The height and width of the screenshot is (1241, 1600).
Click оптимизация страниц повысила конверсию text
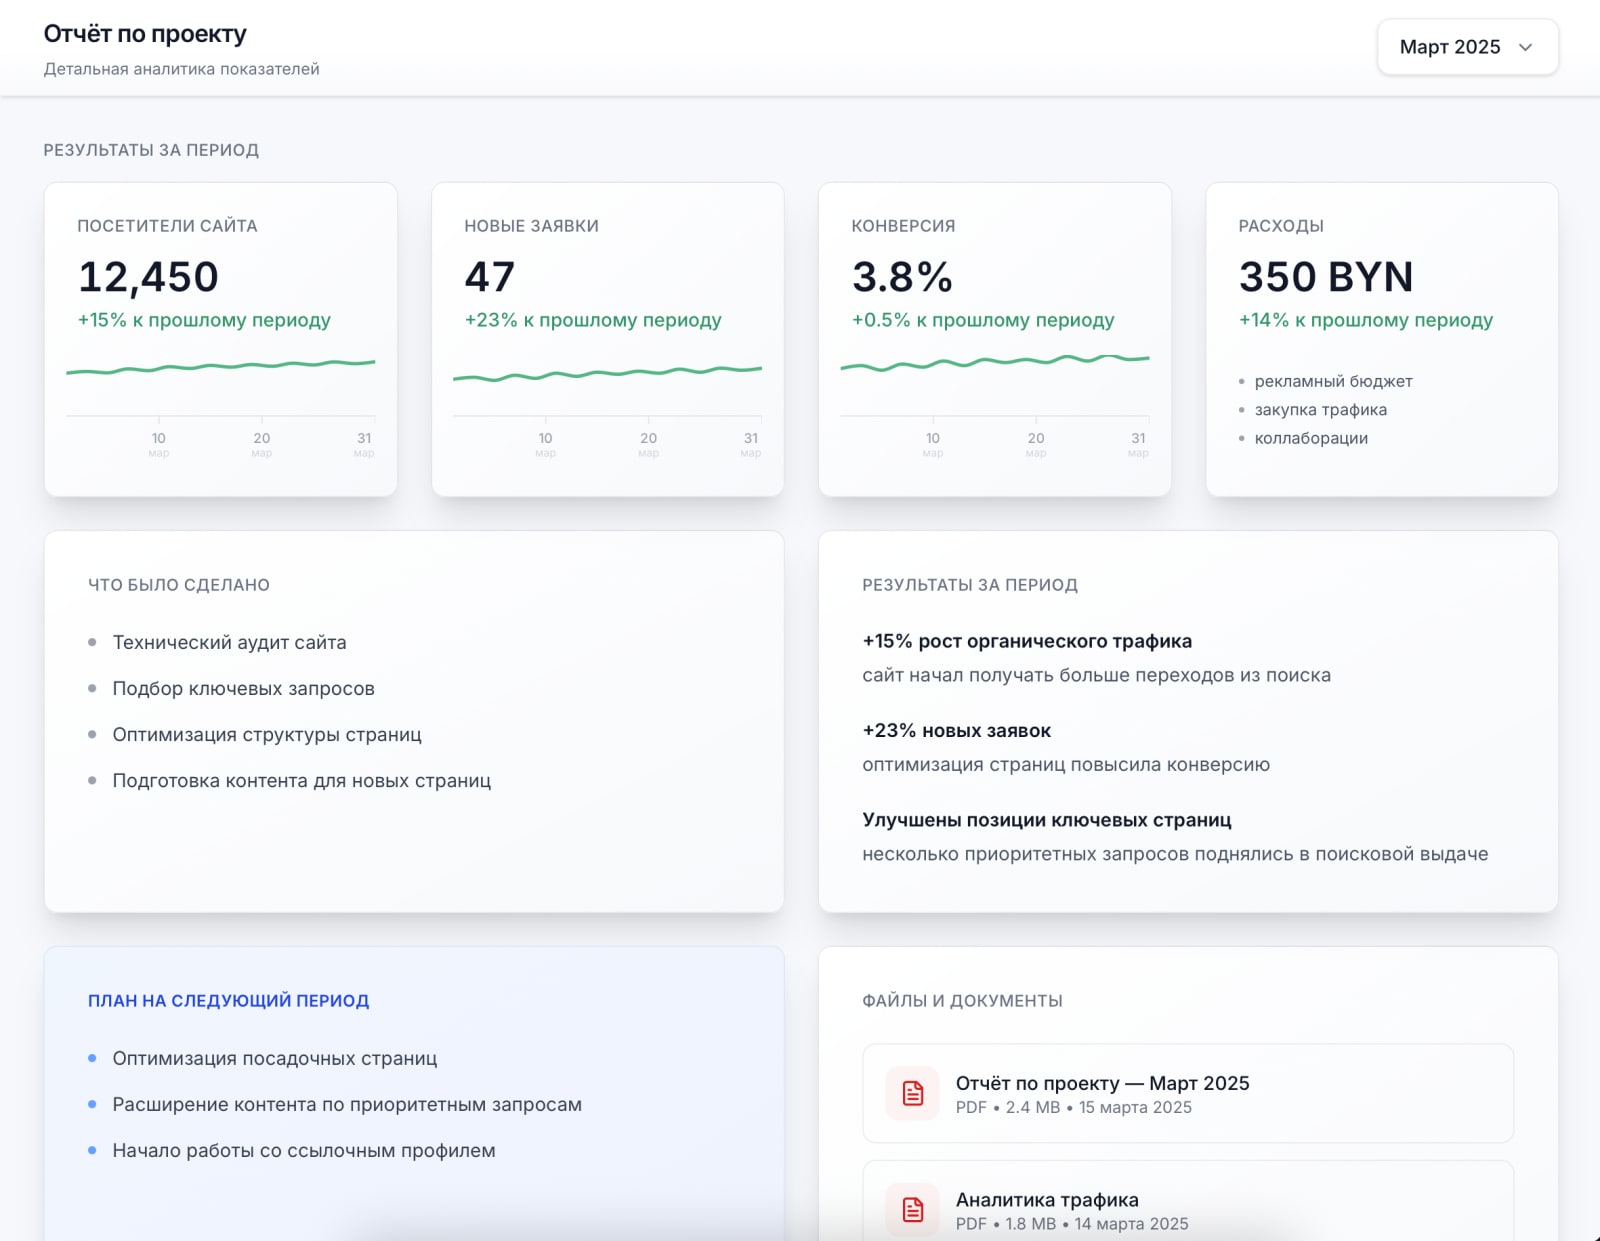(x=1066, y=764)
